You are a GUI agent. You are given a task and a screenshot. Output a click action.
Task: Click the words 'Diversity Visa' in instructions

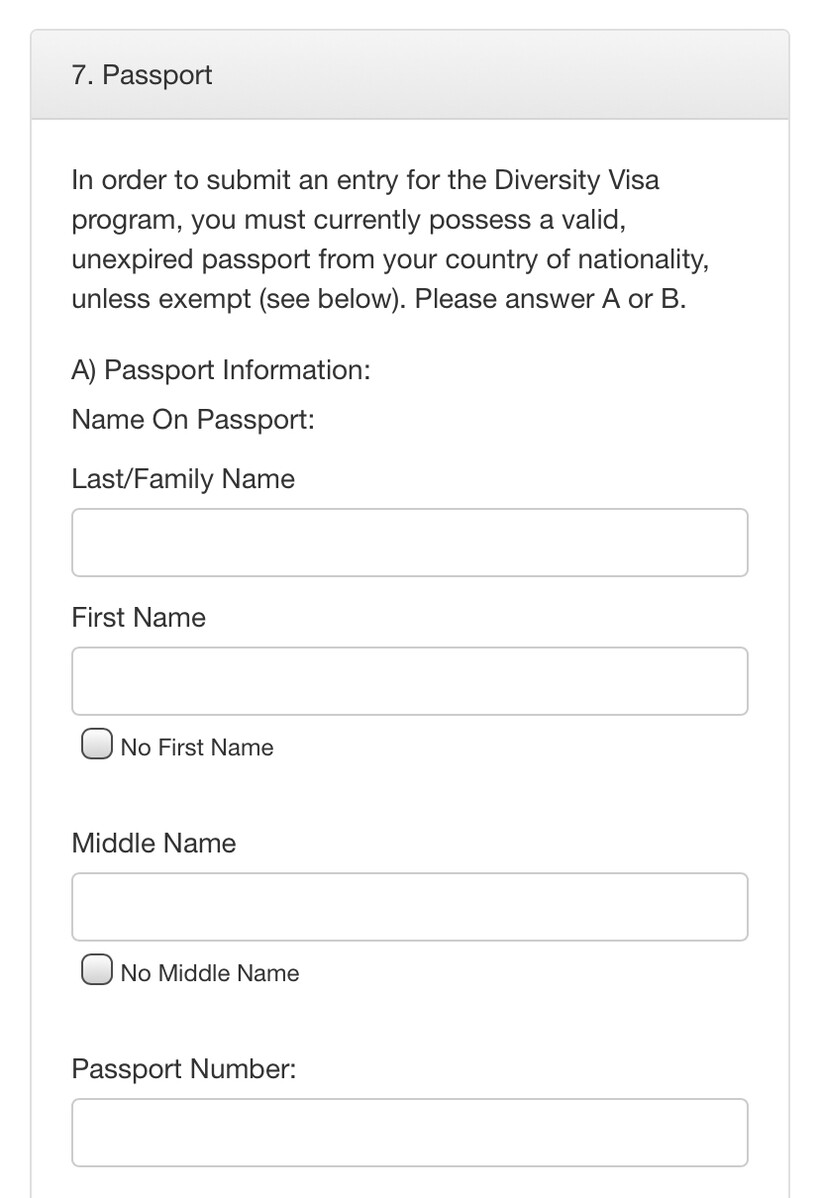577,181
